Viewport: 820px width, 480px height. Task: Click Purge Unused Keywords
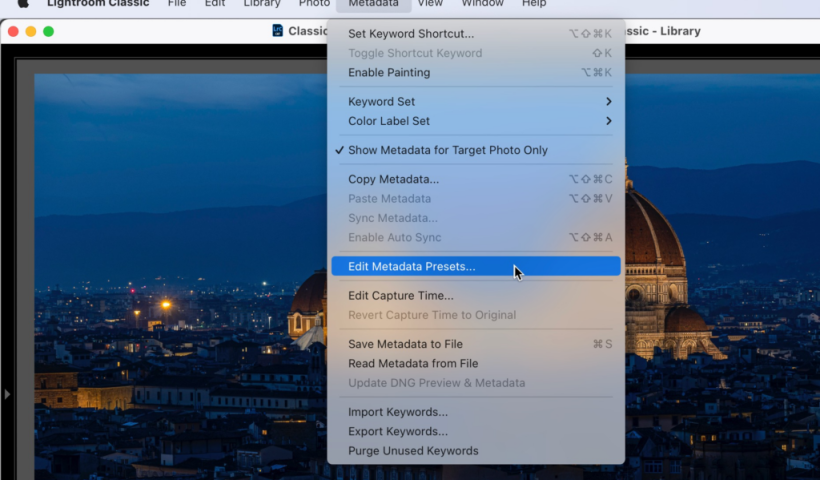[x=413, y=451]
